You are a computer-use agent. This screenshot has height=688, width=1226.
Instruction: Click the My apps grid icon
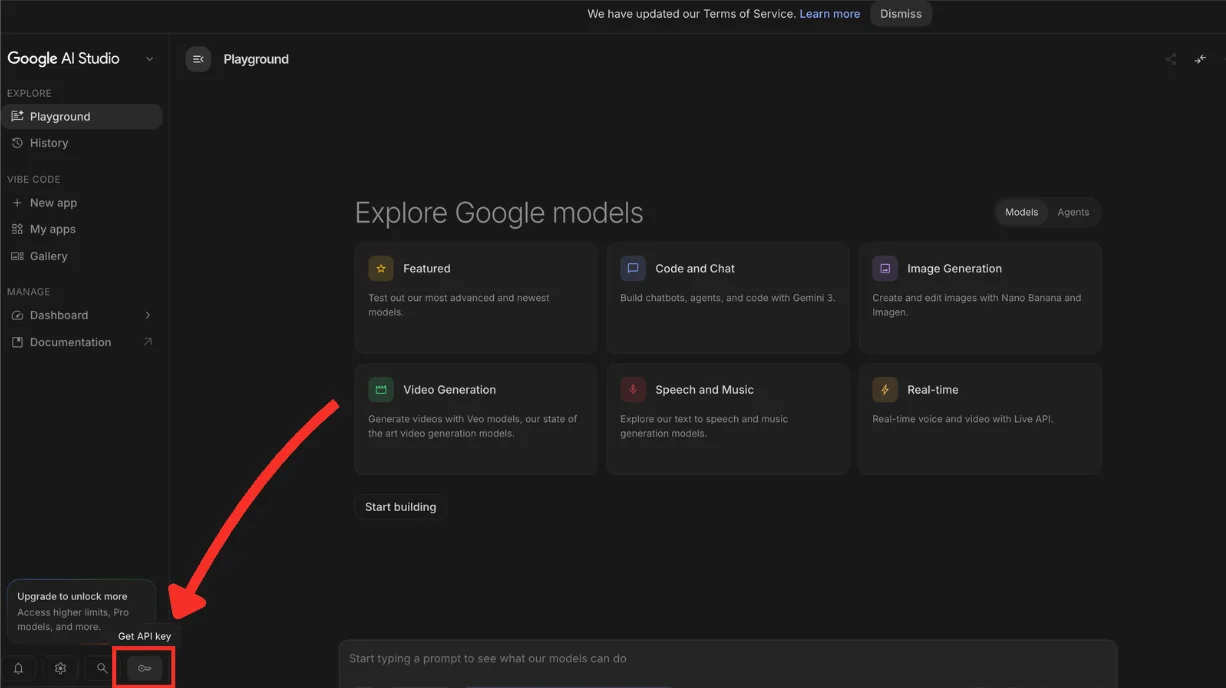click(17, 229)
